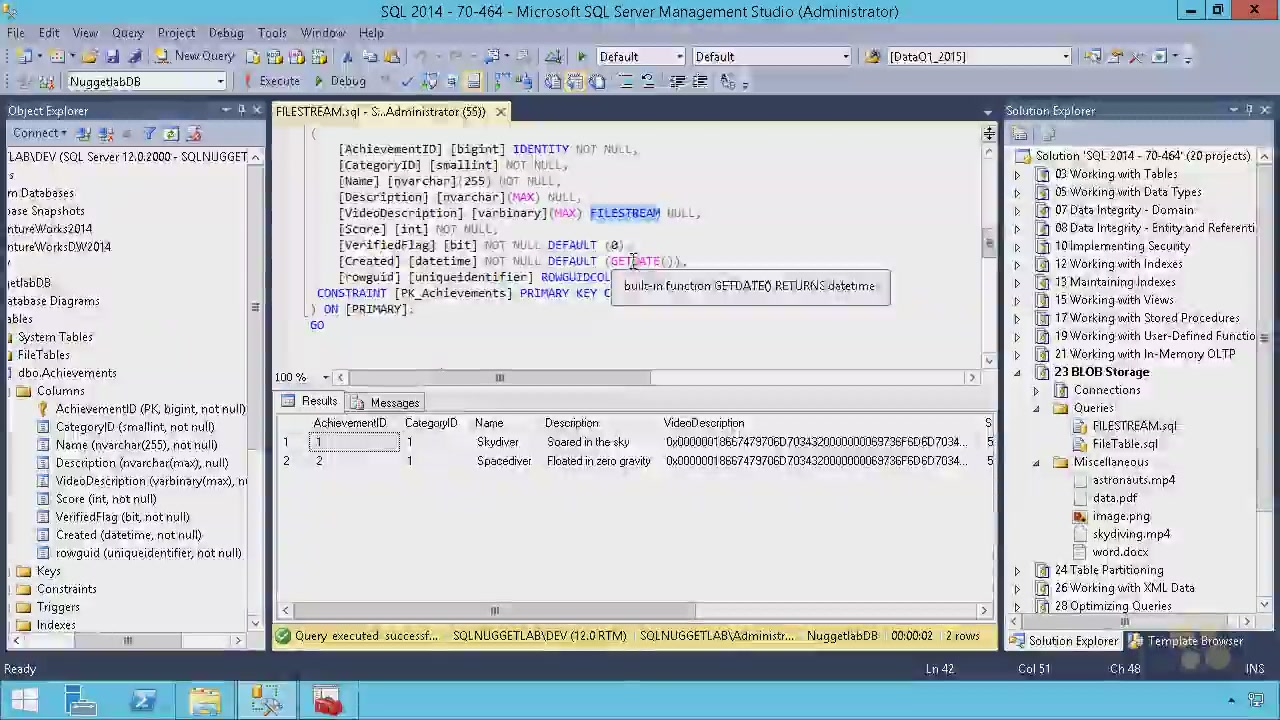Viewport: 1280px width, 720px height.
Task: Open the Window menu
Action: tap(323, 33)
